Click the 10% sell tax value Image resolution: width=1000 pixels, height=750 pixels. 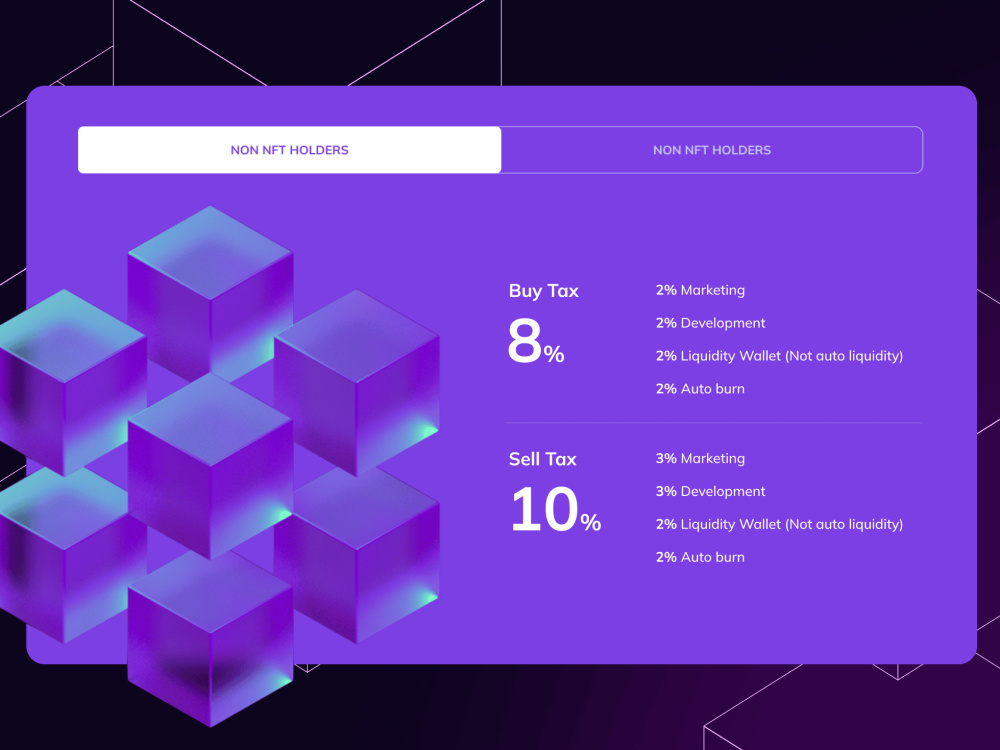tap(555, 509)
